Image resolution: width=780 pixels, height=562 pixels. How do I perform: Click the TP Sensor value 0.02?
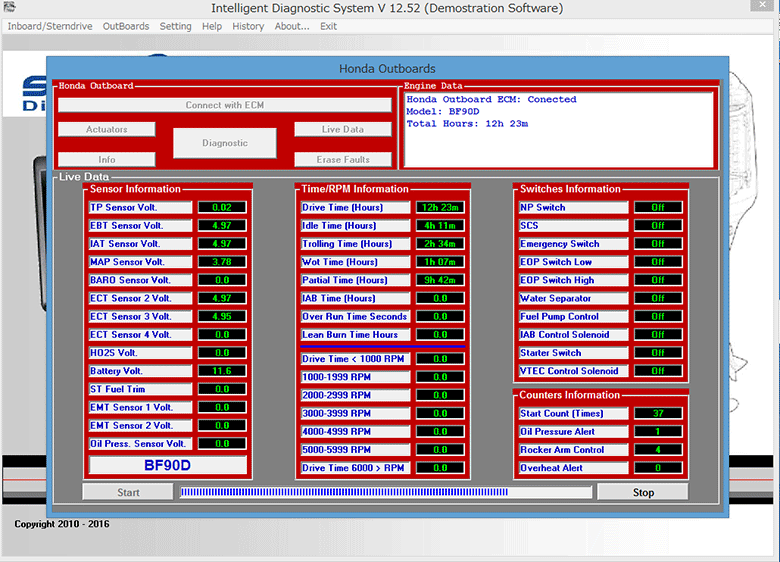[222, 207]
